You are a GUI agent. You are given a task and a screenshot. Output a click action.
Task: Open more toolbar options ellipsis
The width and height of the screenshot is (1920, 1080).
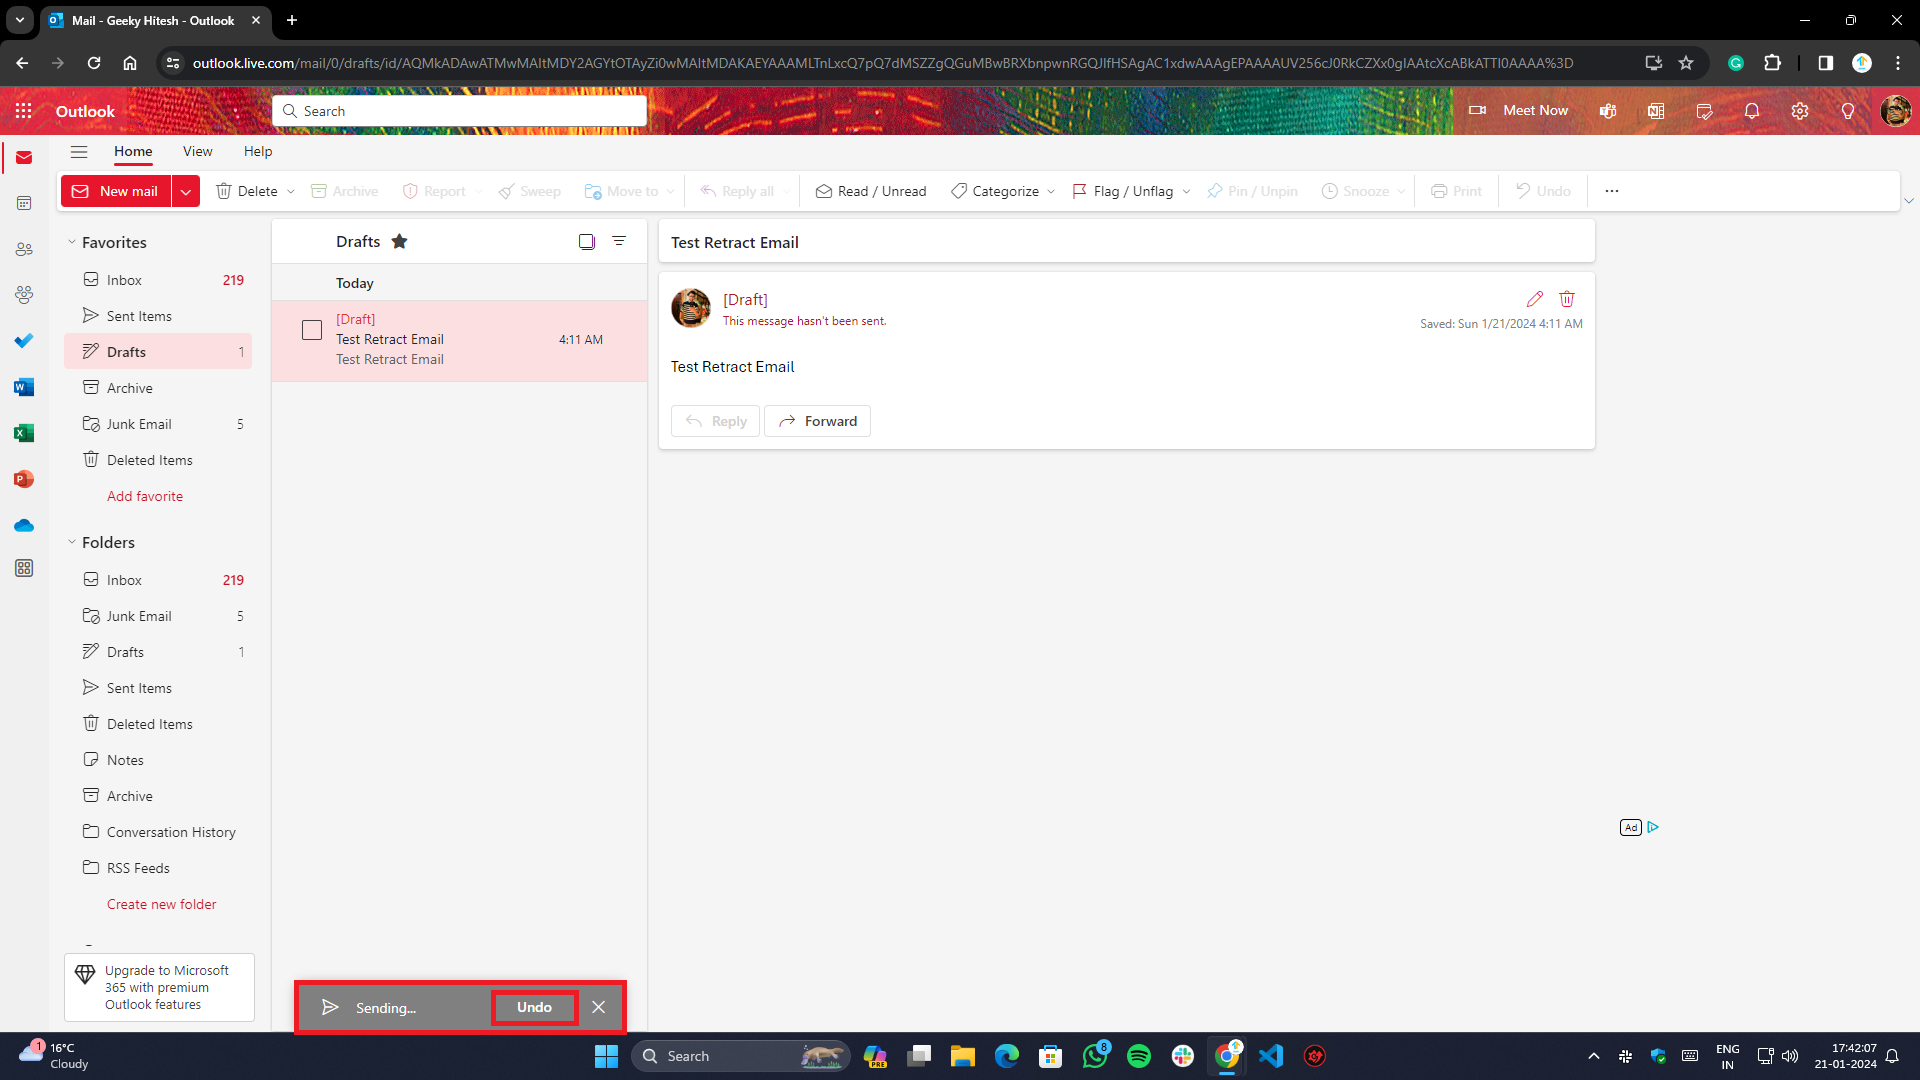click(1612, 191)
